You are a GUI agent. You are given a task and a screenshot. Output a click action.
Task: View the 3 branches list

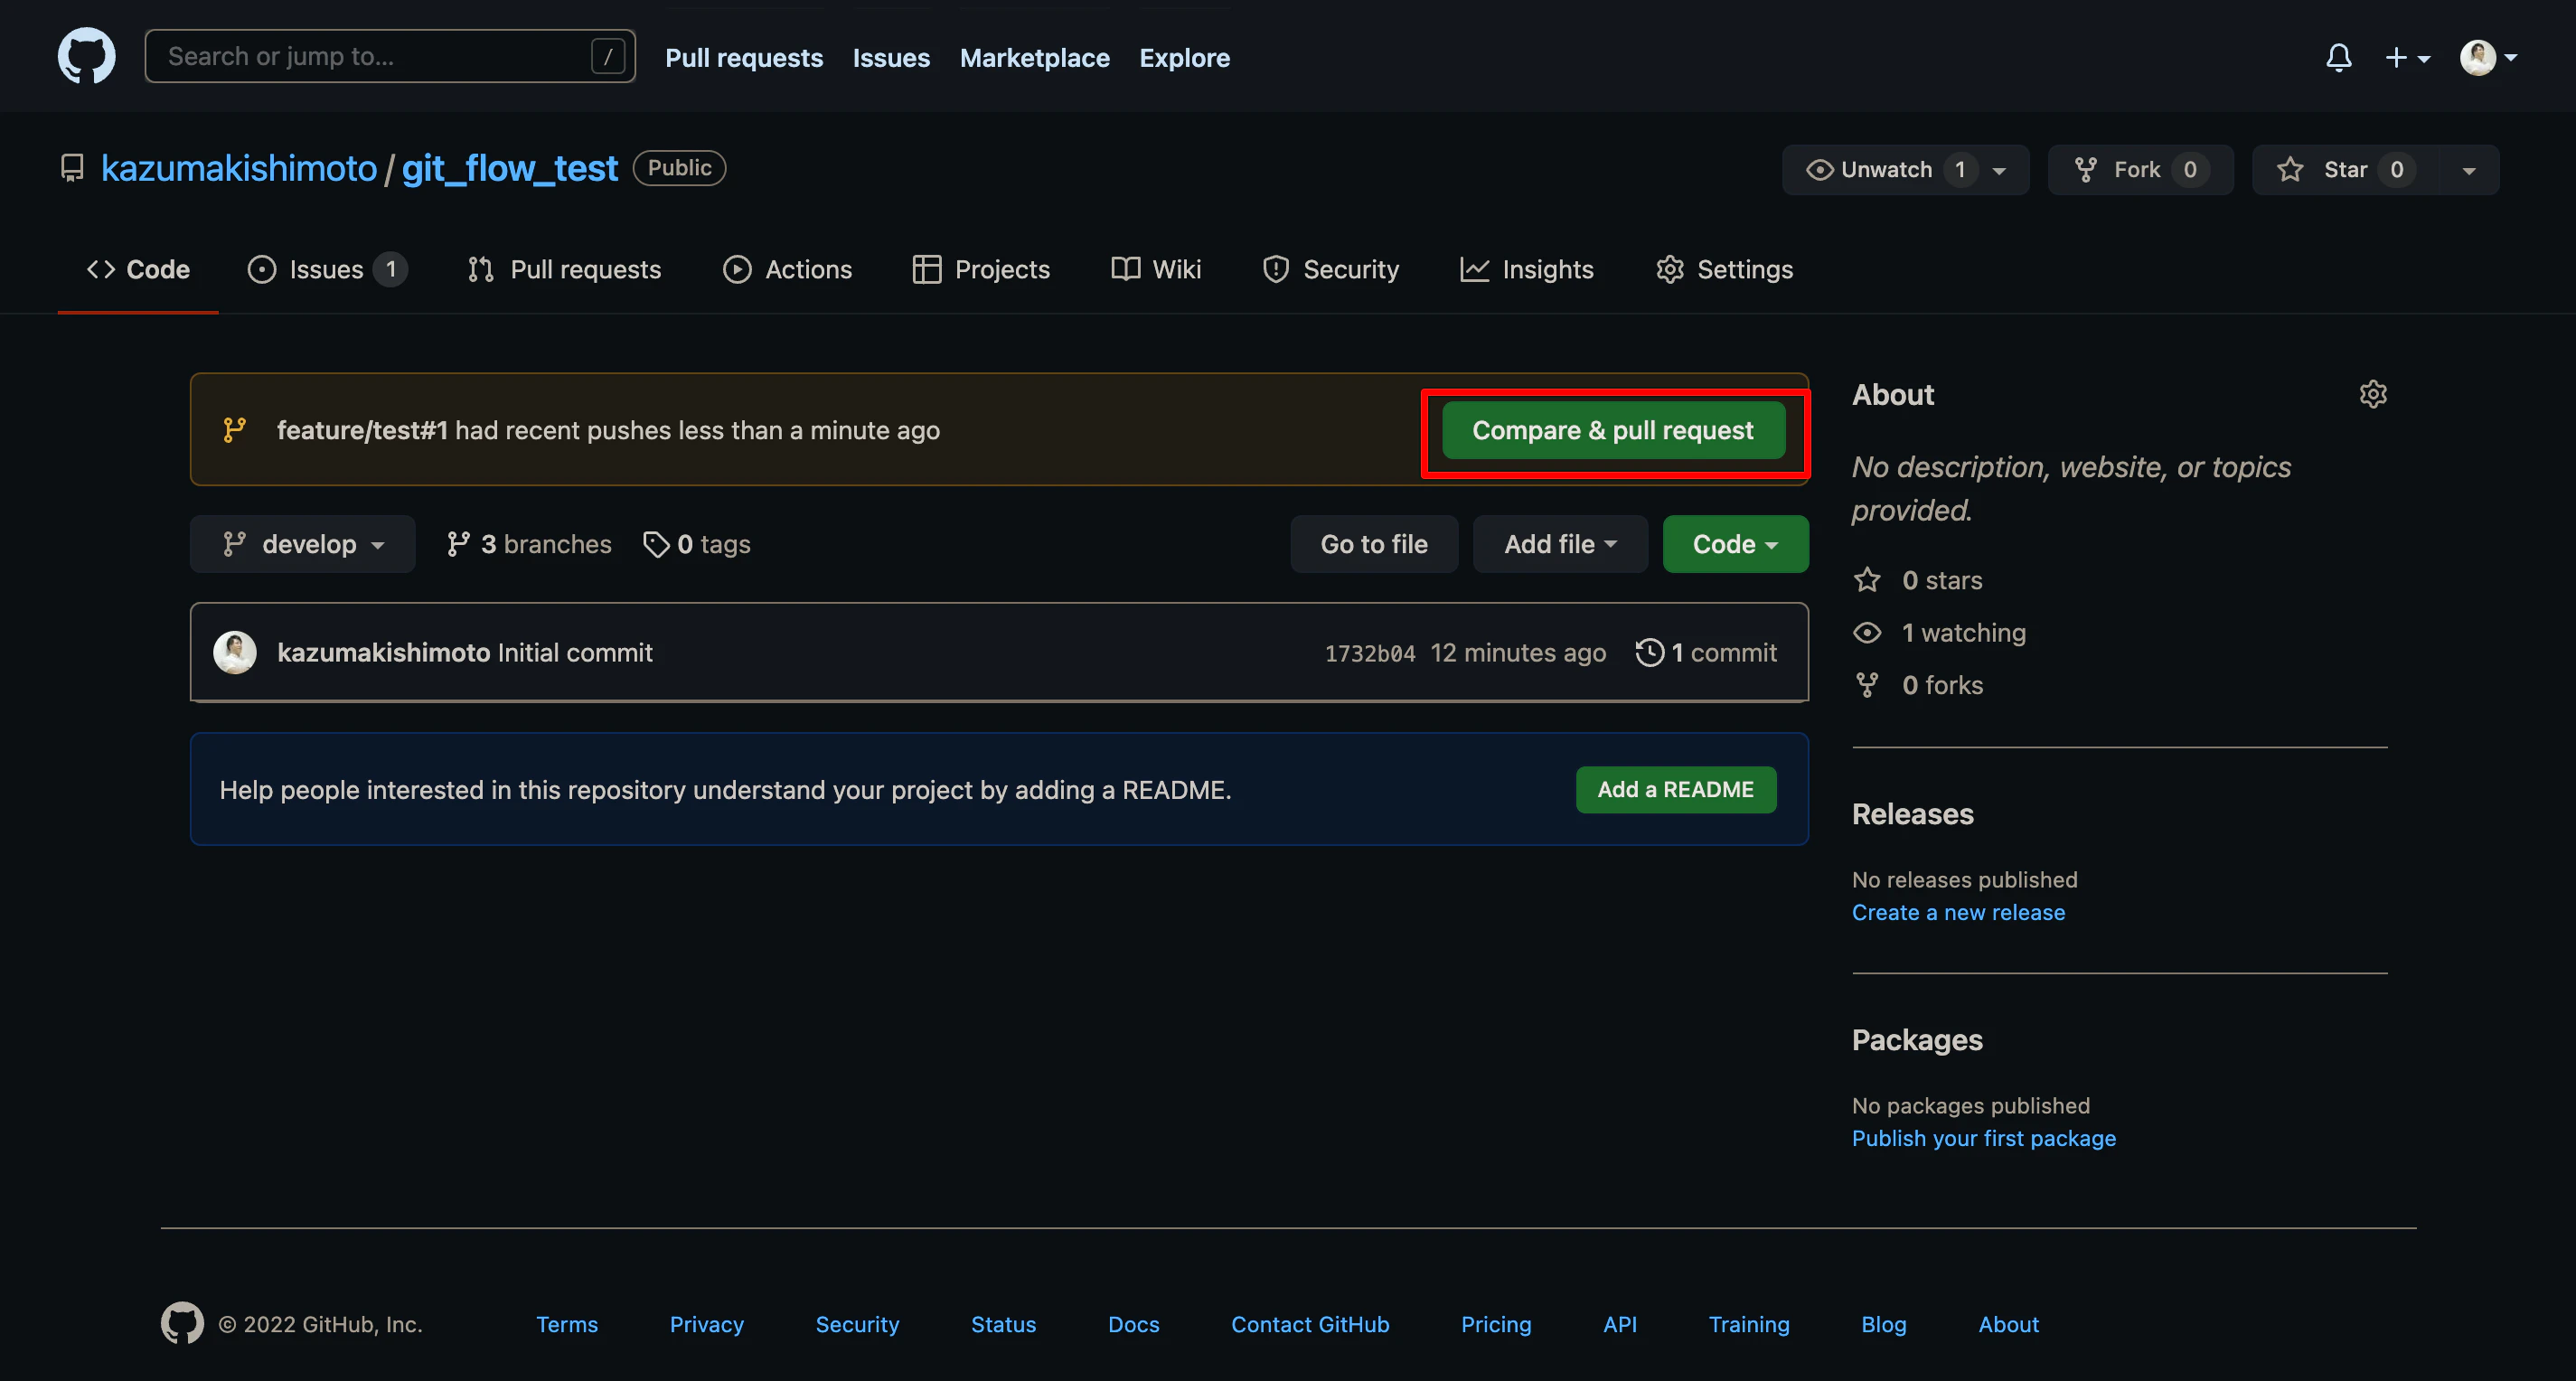tap(529, 544)
